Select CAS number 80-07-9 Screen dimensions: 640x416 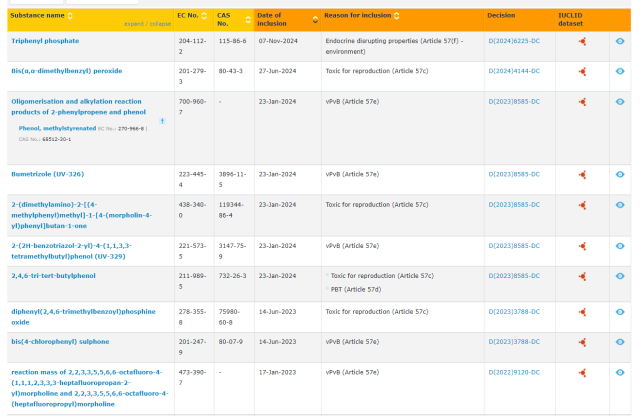pyautogui.click(x=231, y=342)
